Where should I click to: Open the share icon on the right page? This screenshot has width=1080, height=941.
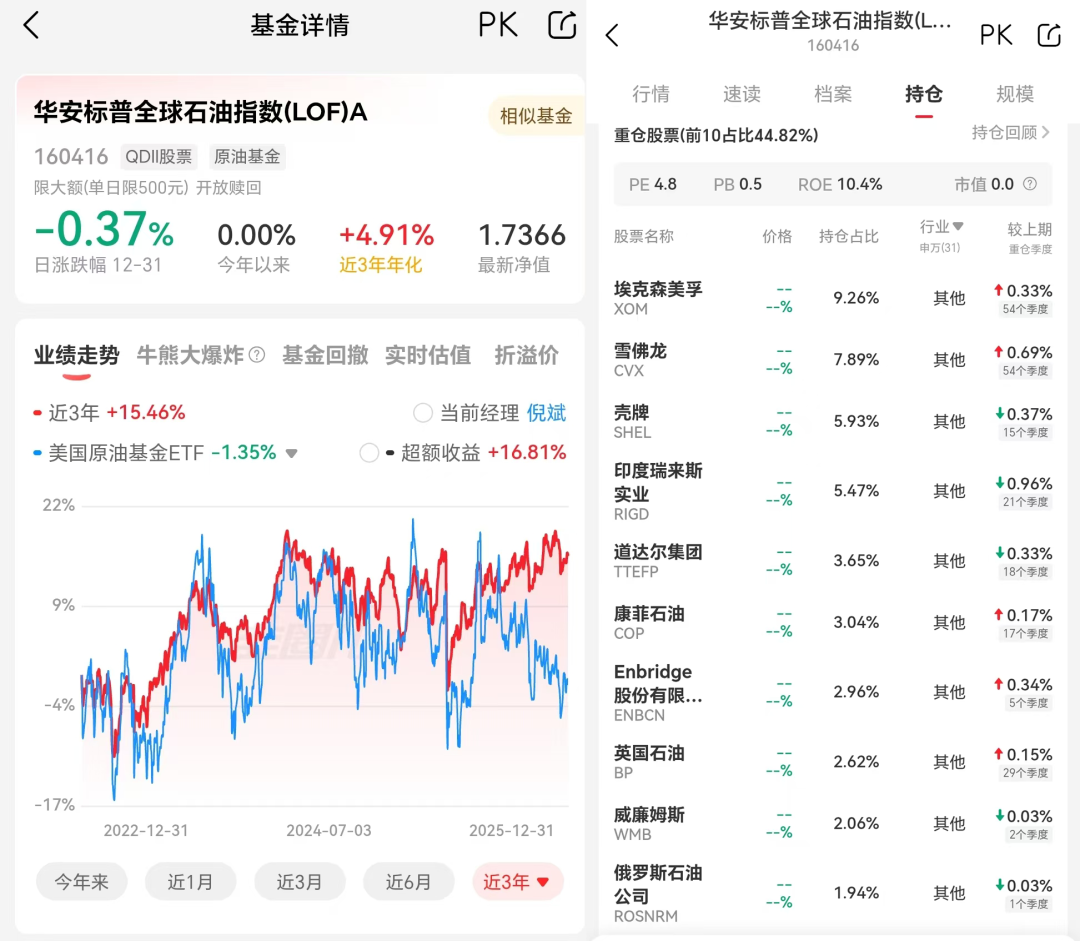coord(1048,34)
